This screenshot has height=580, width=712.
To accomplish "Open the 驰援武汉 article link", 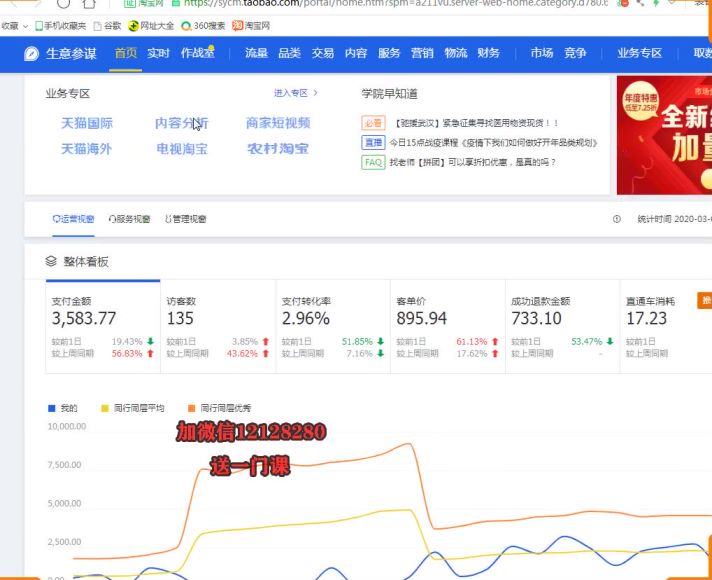I will point(475,123).
